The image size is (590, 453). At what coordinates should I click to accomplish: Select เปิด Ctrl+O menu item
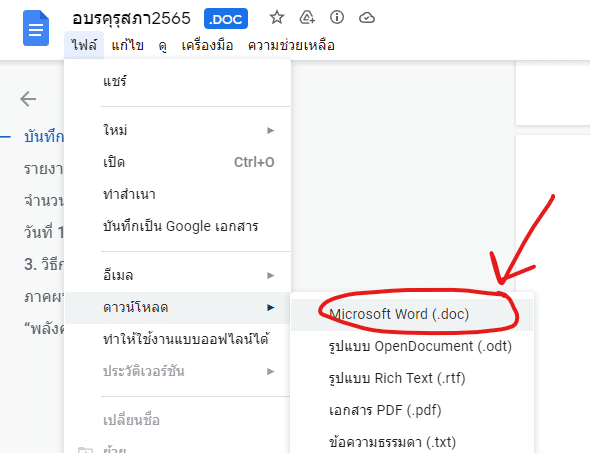click(177, 162)
